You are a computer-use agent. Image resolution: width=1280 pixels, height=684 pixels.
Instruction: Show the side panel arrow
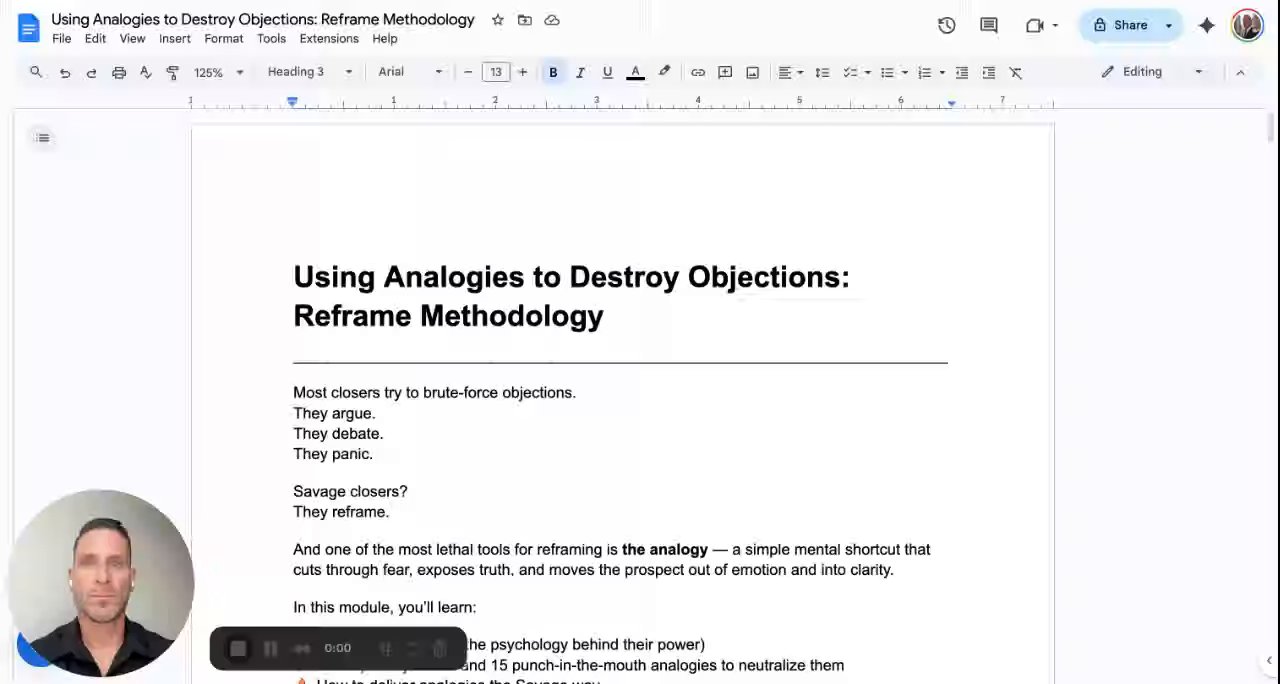(1269, 660)
